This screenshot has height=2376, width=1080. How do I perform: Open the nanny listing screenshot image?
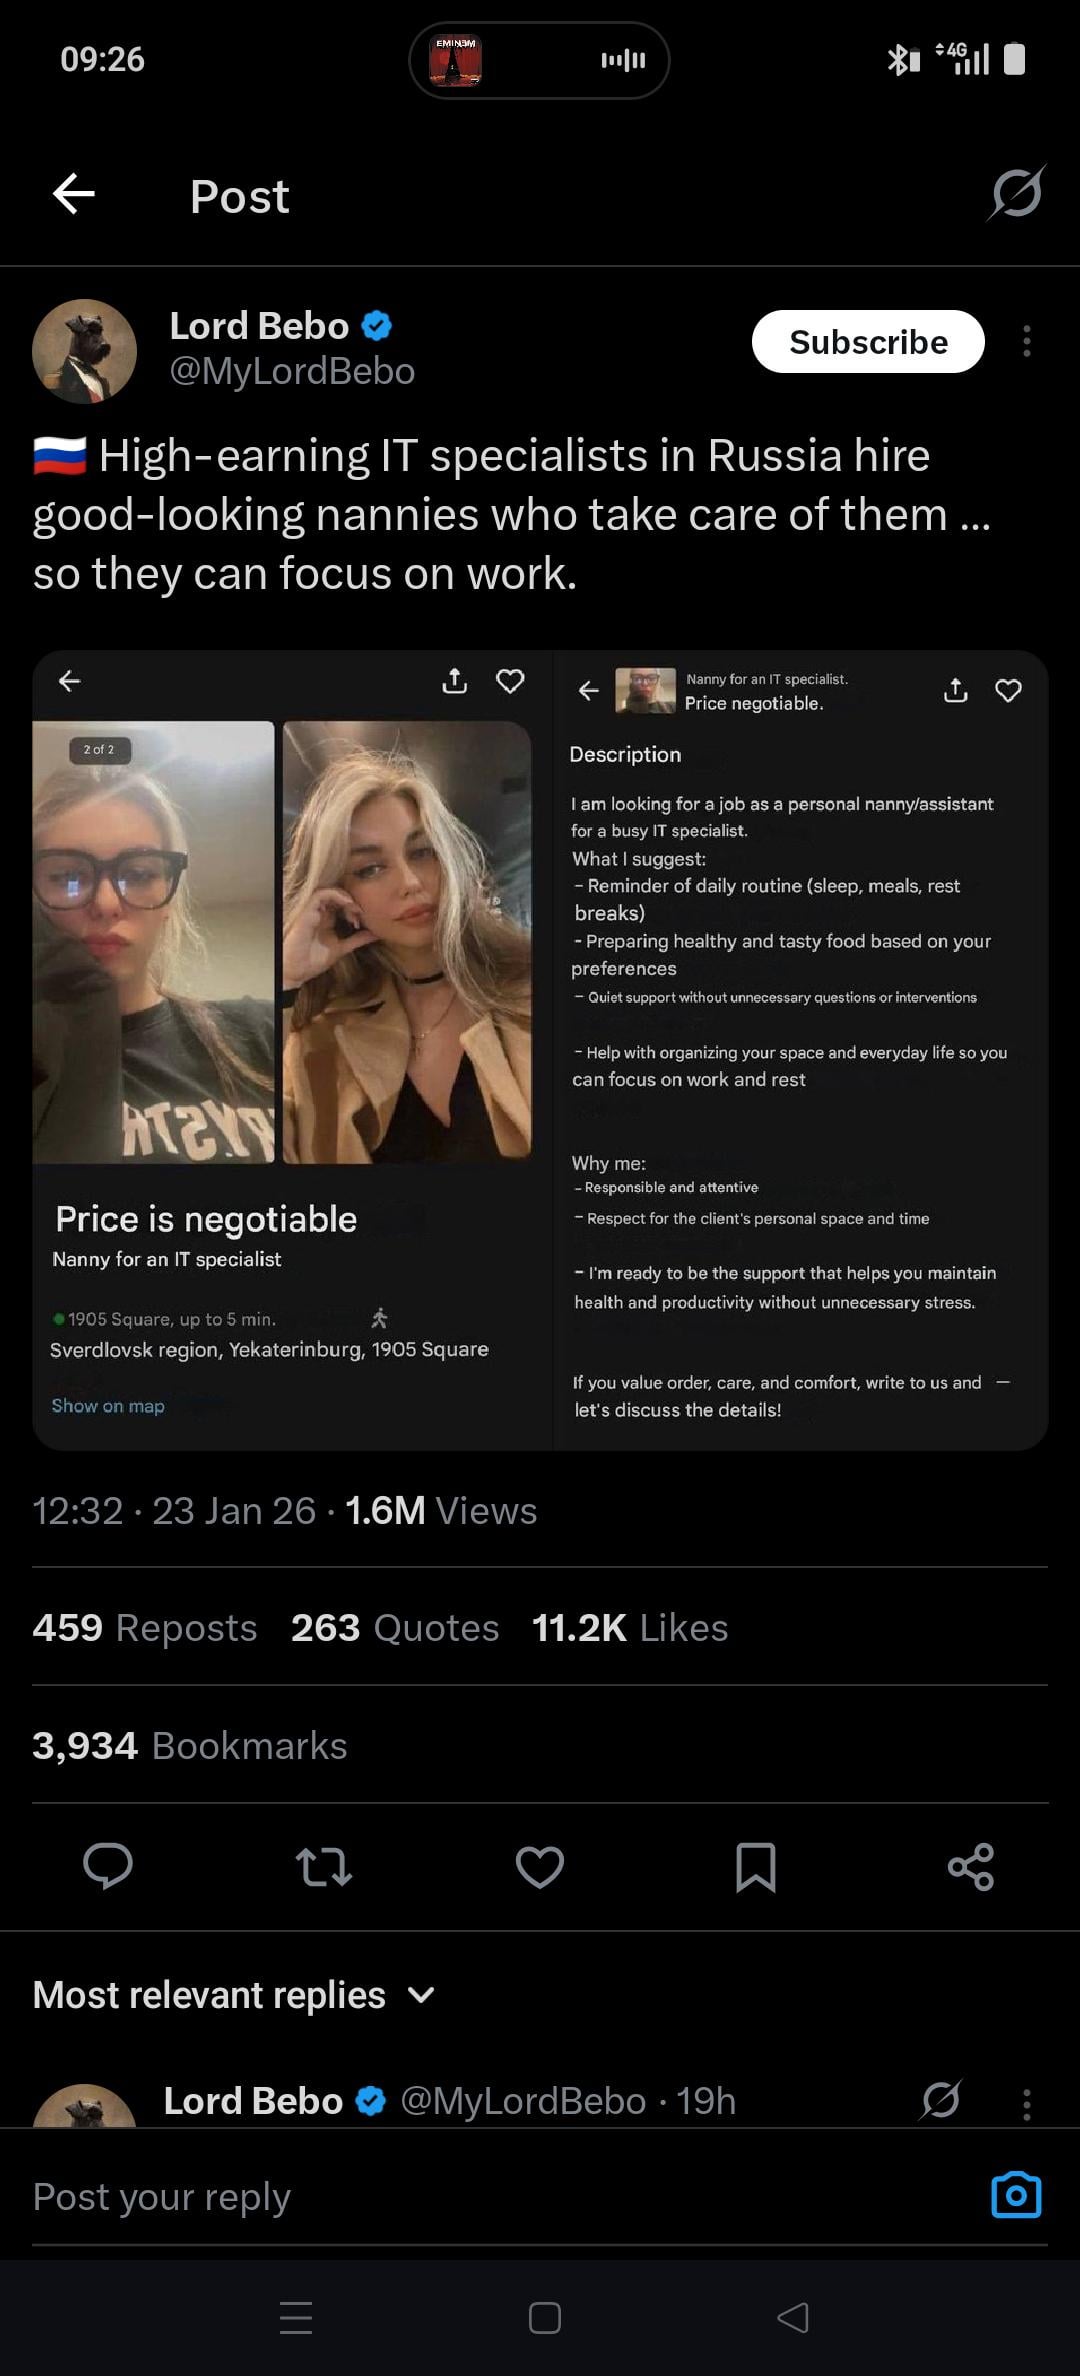pyautogui.click(x=540, y=1050)
